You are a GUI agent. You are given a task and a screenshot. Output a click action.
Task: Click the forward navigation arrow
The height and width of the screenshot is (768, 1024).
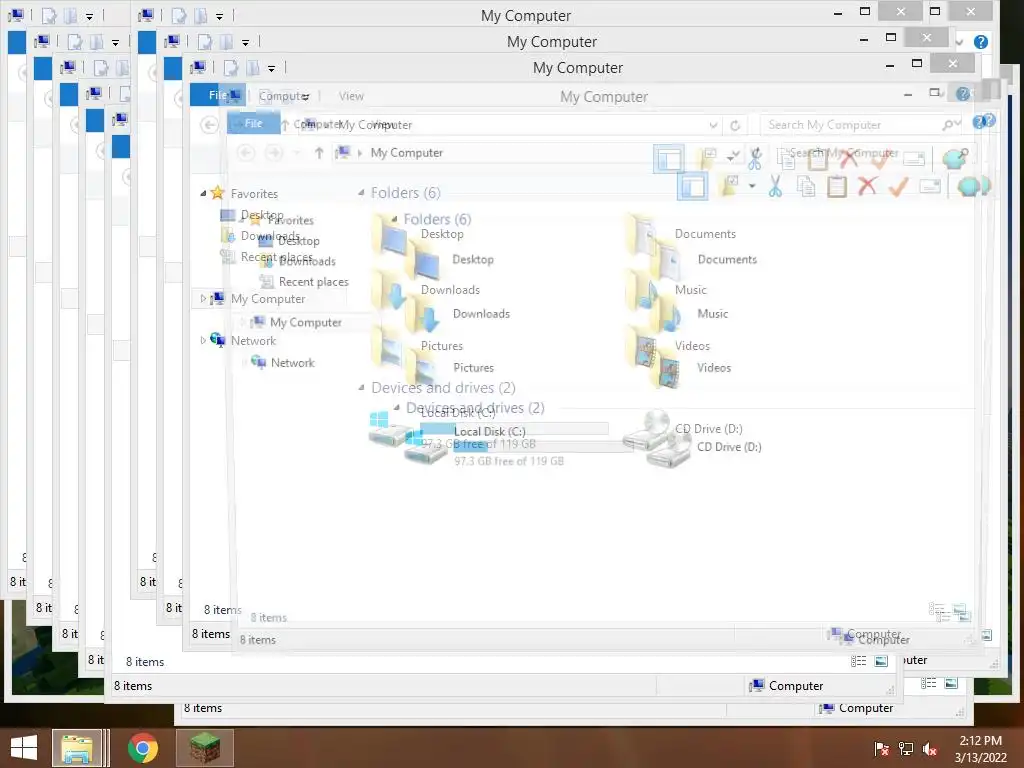[x=274, y=153]
